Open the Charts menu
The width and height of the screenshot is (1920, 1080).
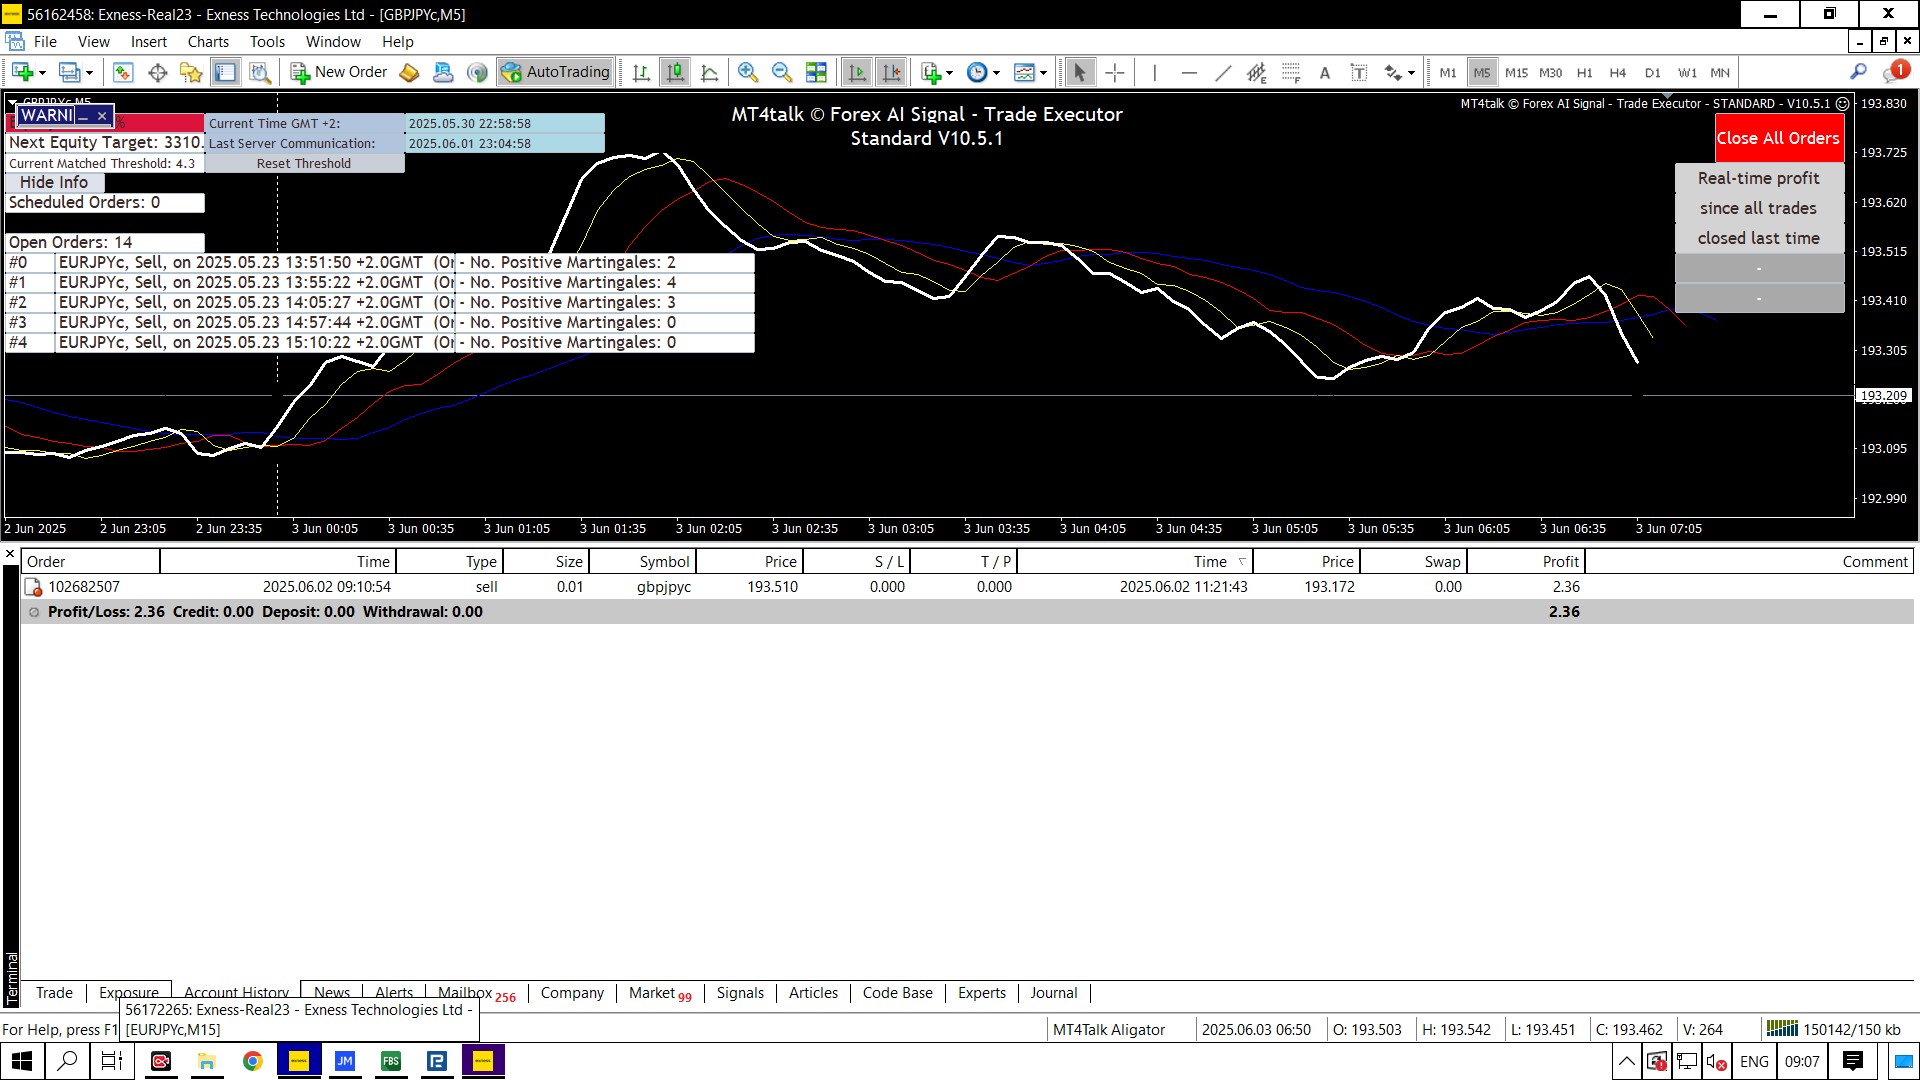[x=207, y=42]
